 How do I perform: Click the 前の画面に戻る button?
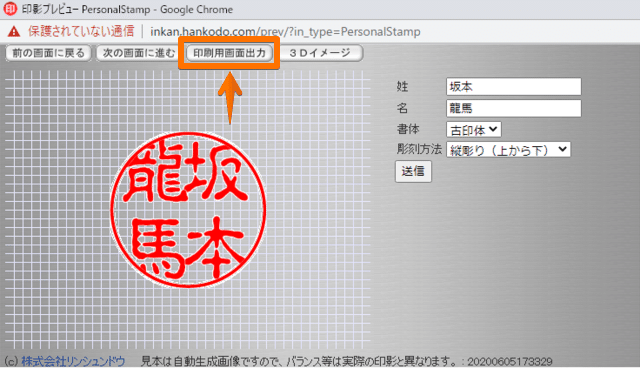pyautogui.click(x=48, y=53)
